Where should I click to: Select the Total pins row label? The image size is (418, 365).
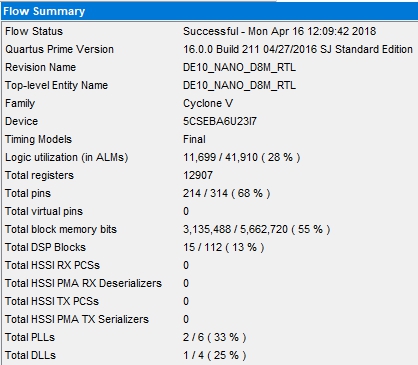(28, 193)
